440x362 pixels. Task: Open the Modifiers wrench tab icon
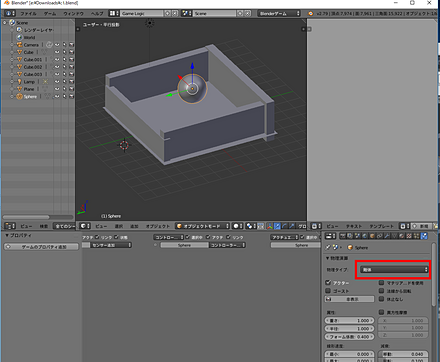(x=387, y=236)
